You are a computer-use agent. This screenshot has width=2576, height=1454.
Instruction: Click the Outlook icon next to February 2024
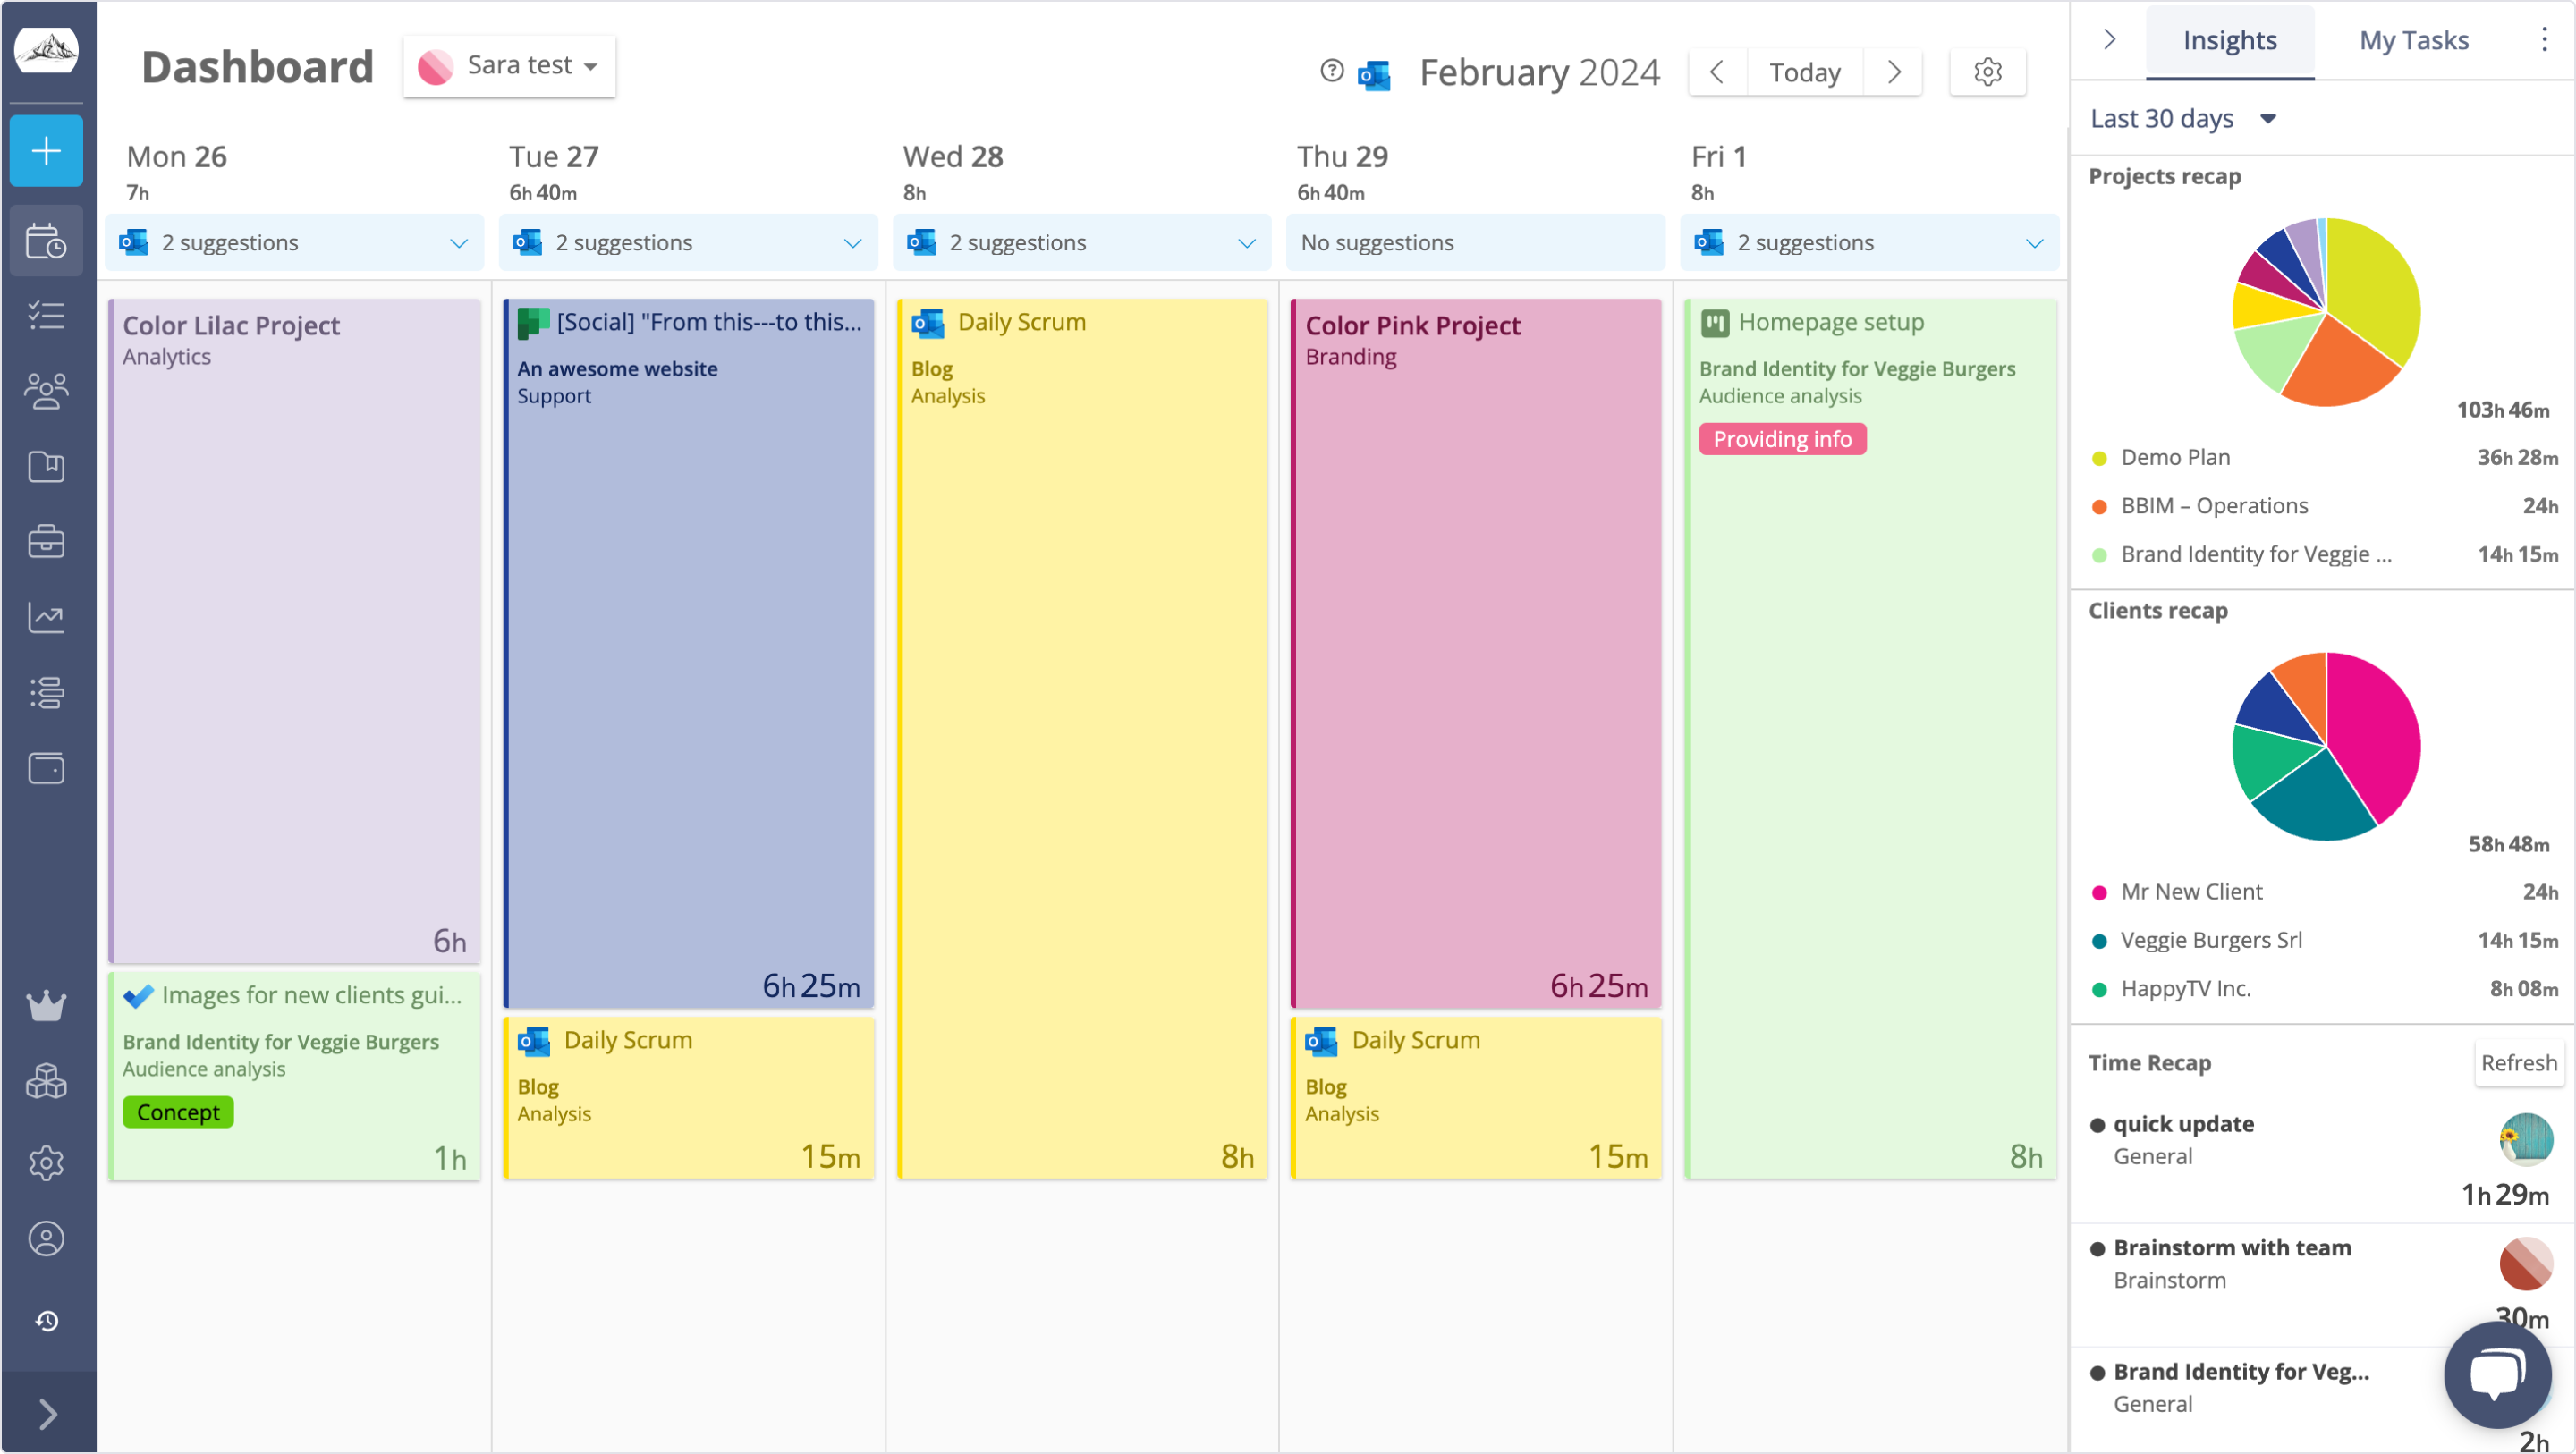pyautogui.click(x=1375, y=74)
